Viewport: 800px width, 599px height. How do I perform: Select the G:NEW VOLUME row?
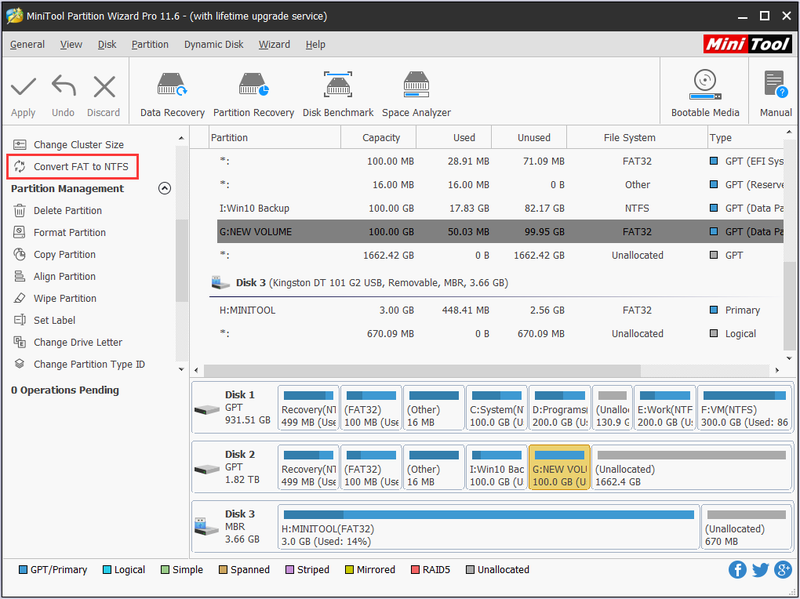pos(500,232)
